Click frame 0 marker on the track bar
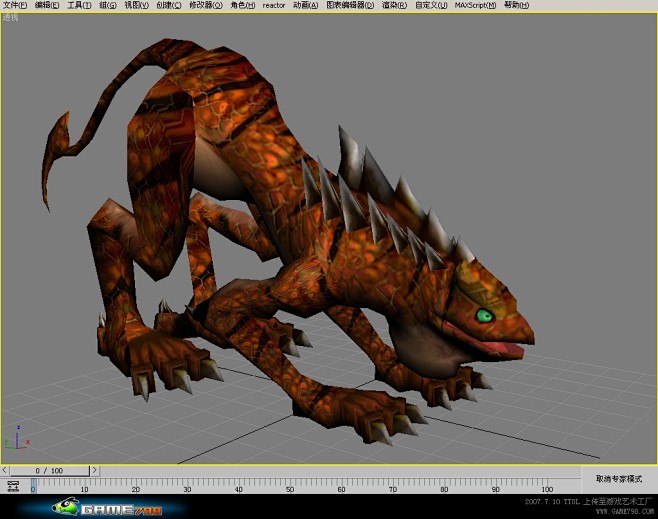This screenshot has height=519, width=658. [34, 486]
